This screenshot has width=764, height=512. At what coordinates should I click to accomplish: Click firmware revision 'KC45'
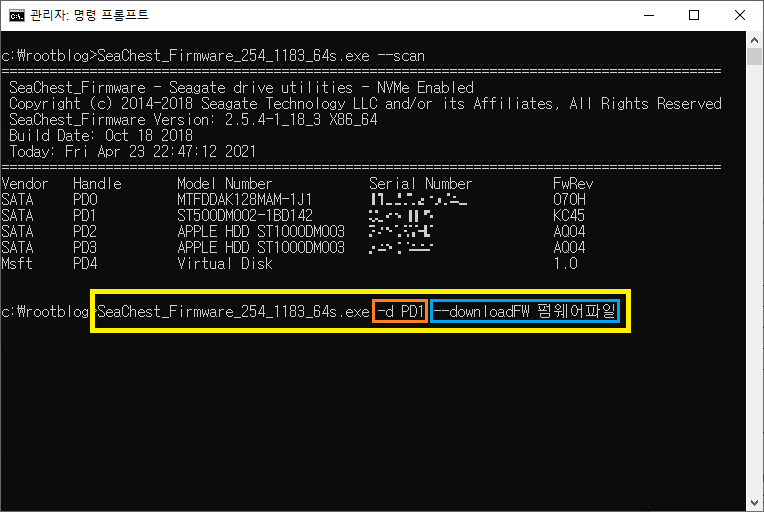(569, 216)
